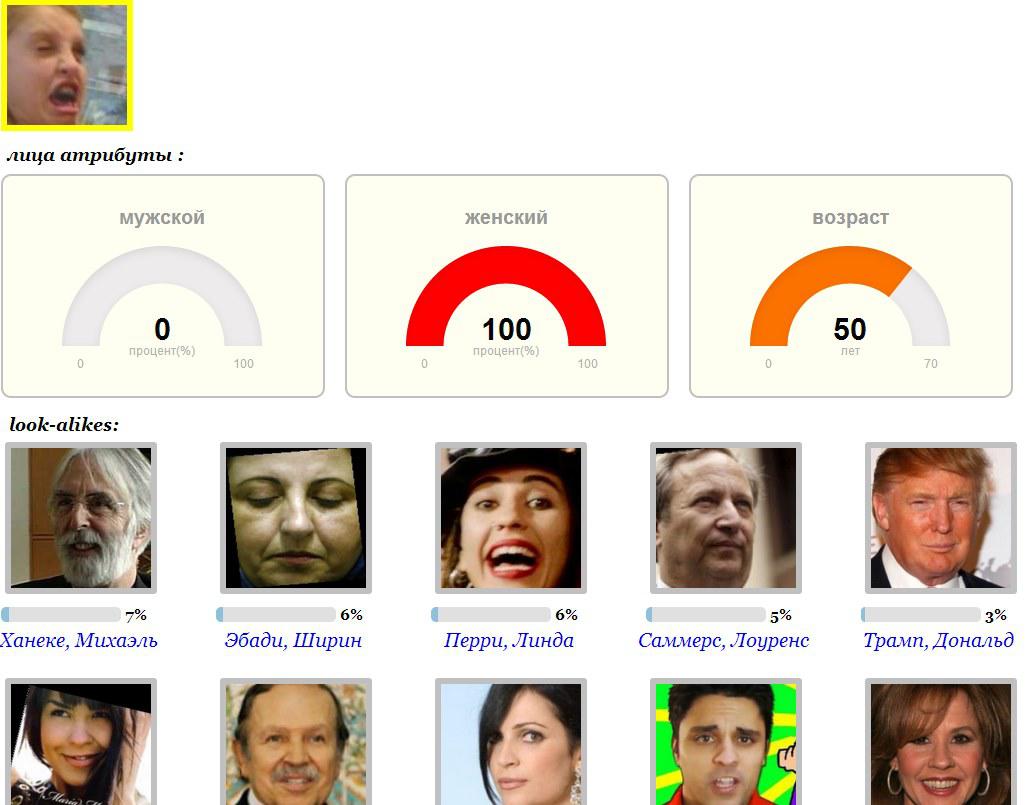Open the Саммерс, Лоуренс link

[724, 640]
